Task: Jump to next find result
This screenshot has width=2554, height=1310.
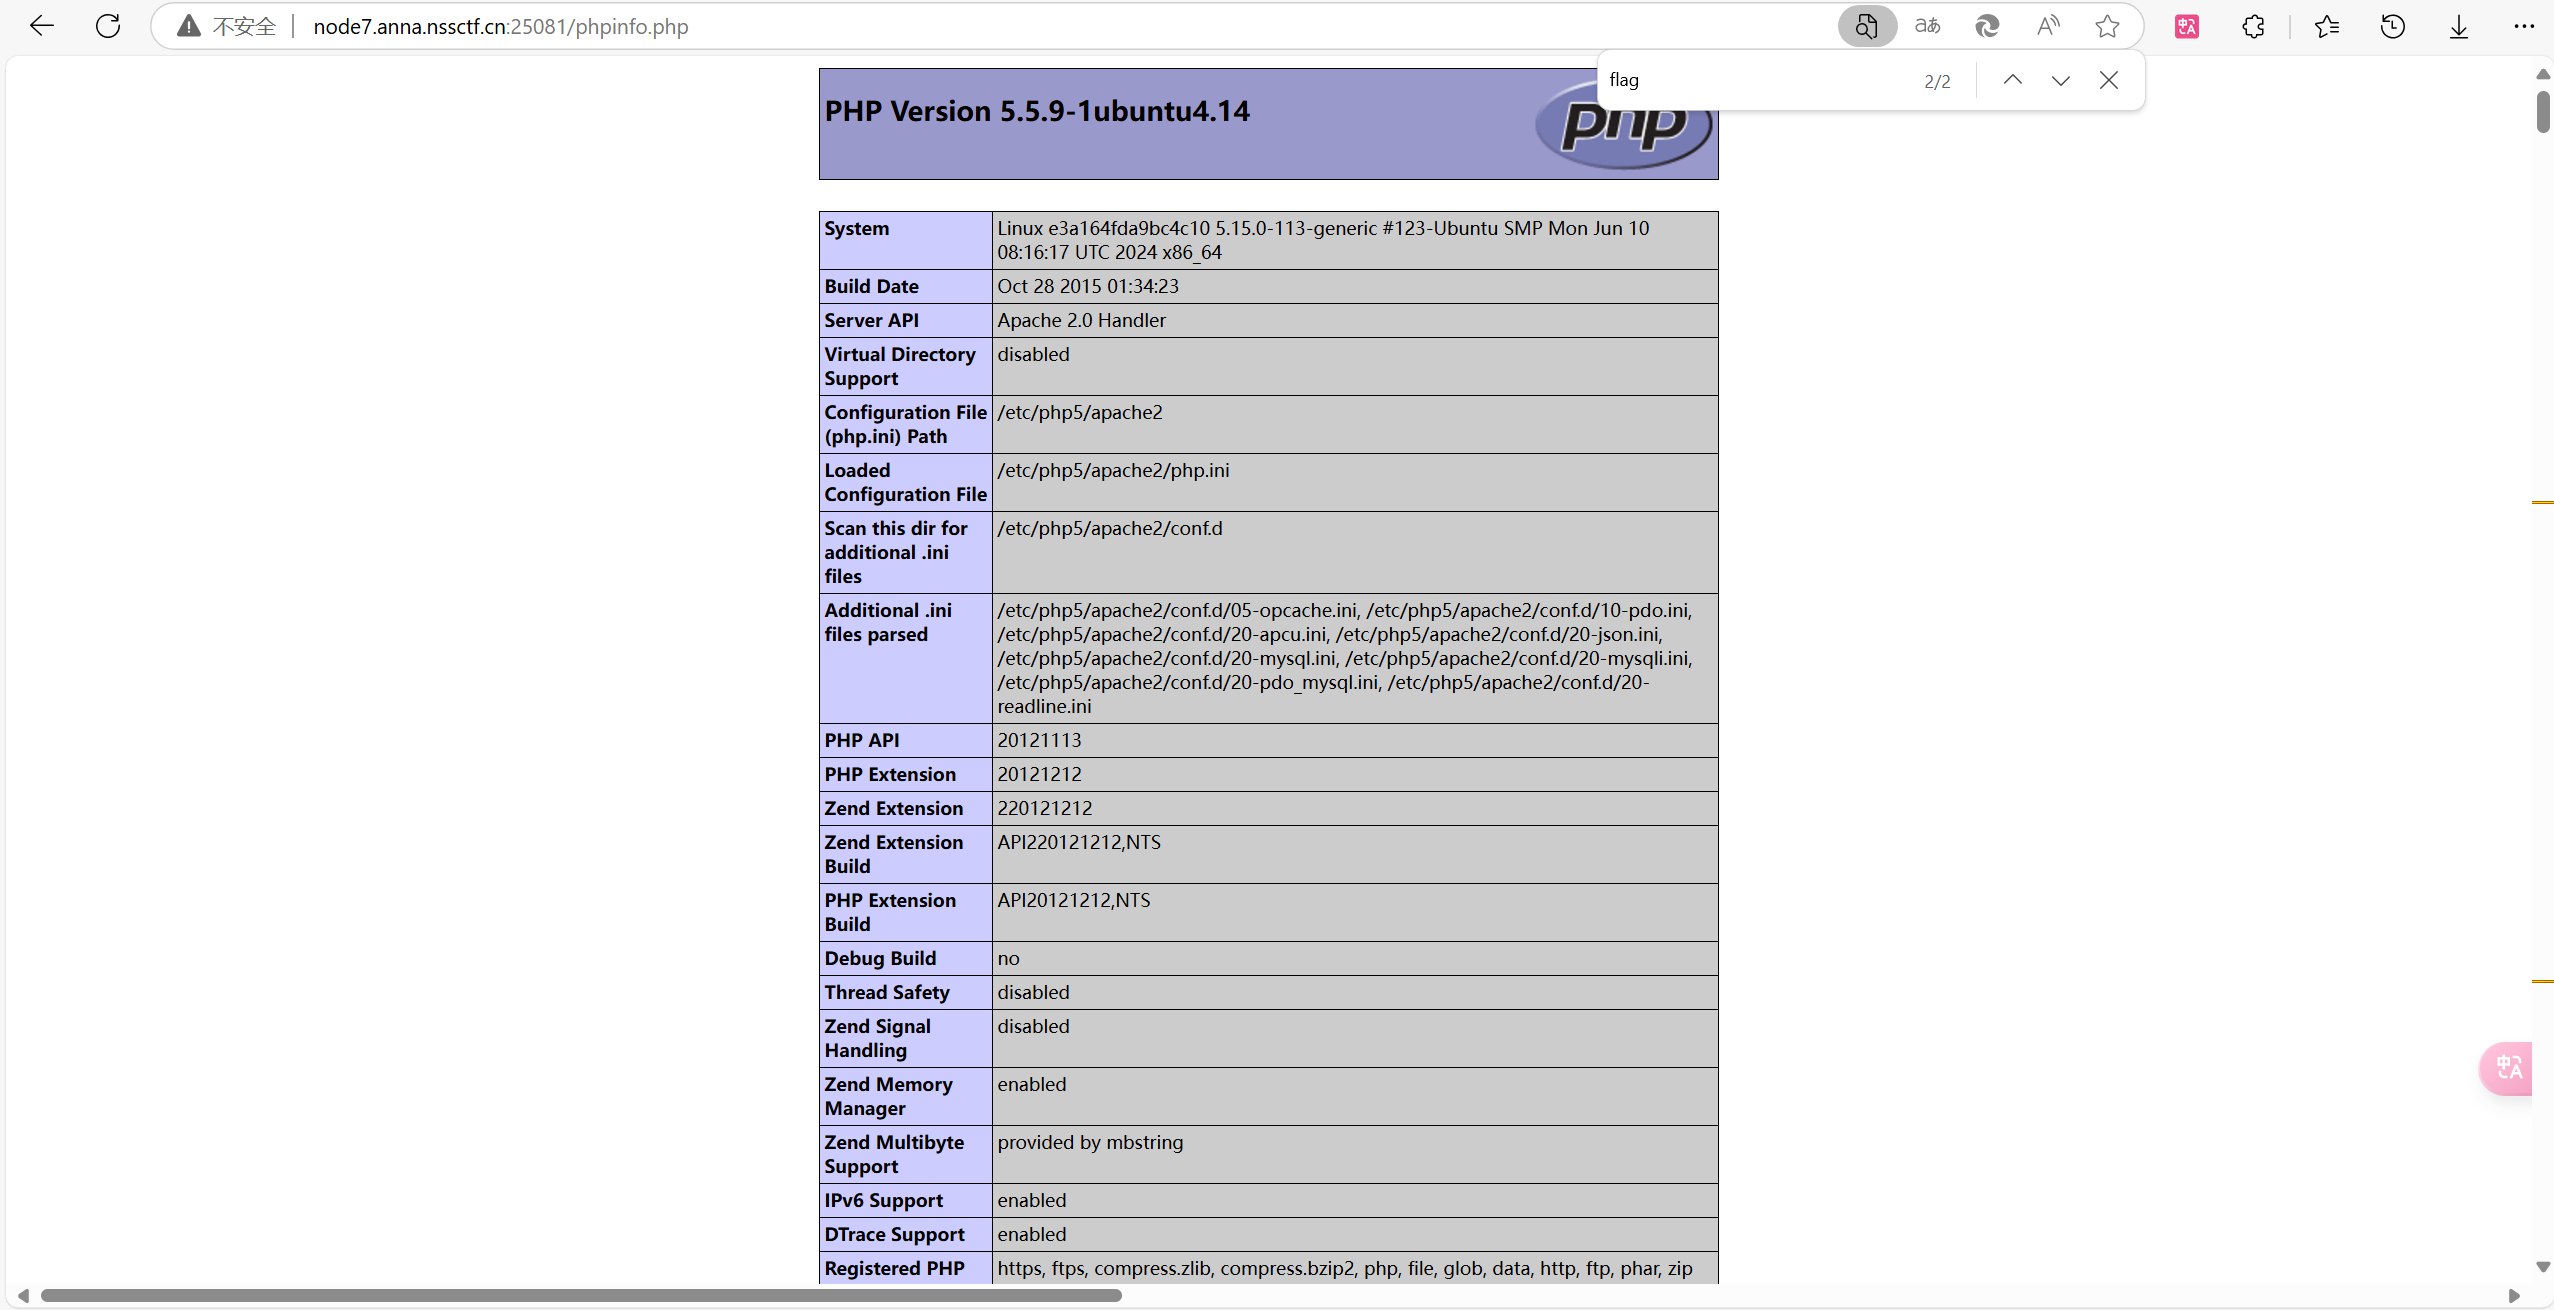Action: coord(2061,80)
